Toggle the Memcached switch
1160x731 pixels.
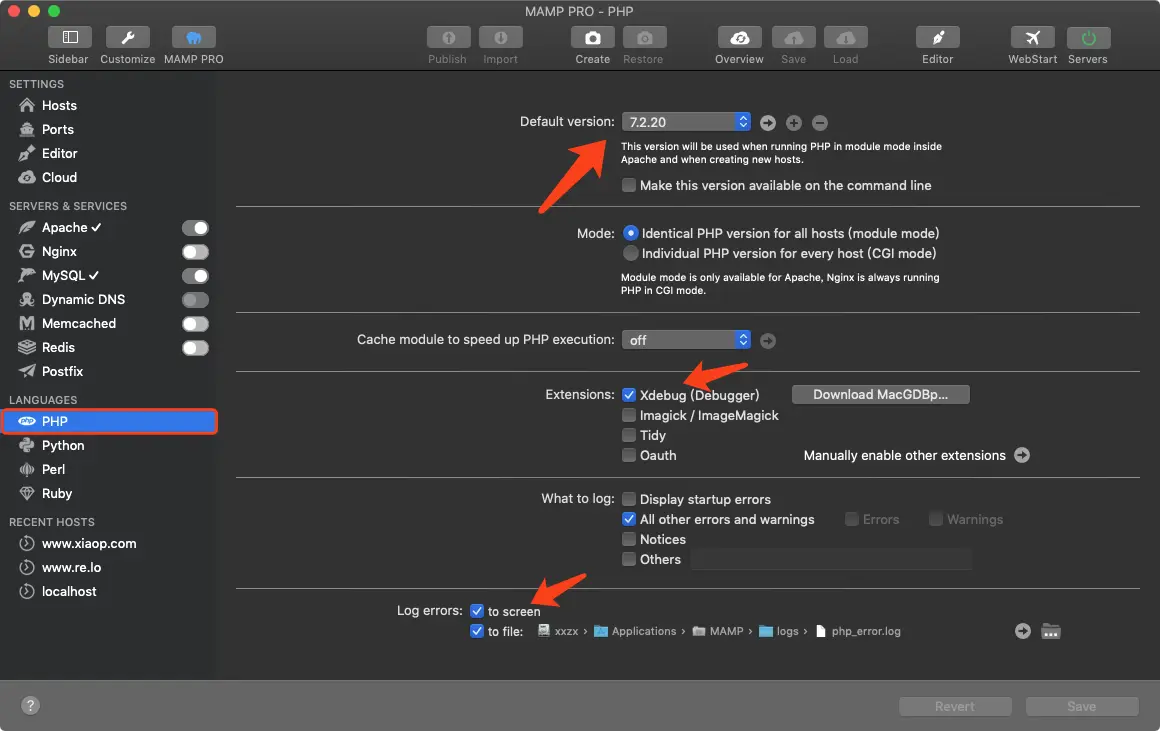(x=195, y=324)
